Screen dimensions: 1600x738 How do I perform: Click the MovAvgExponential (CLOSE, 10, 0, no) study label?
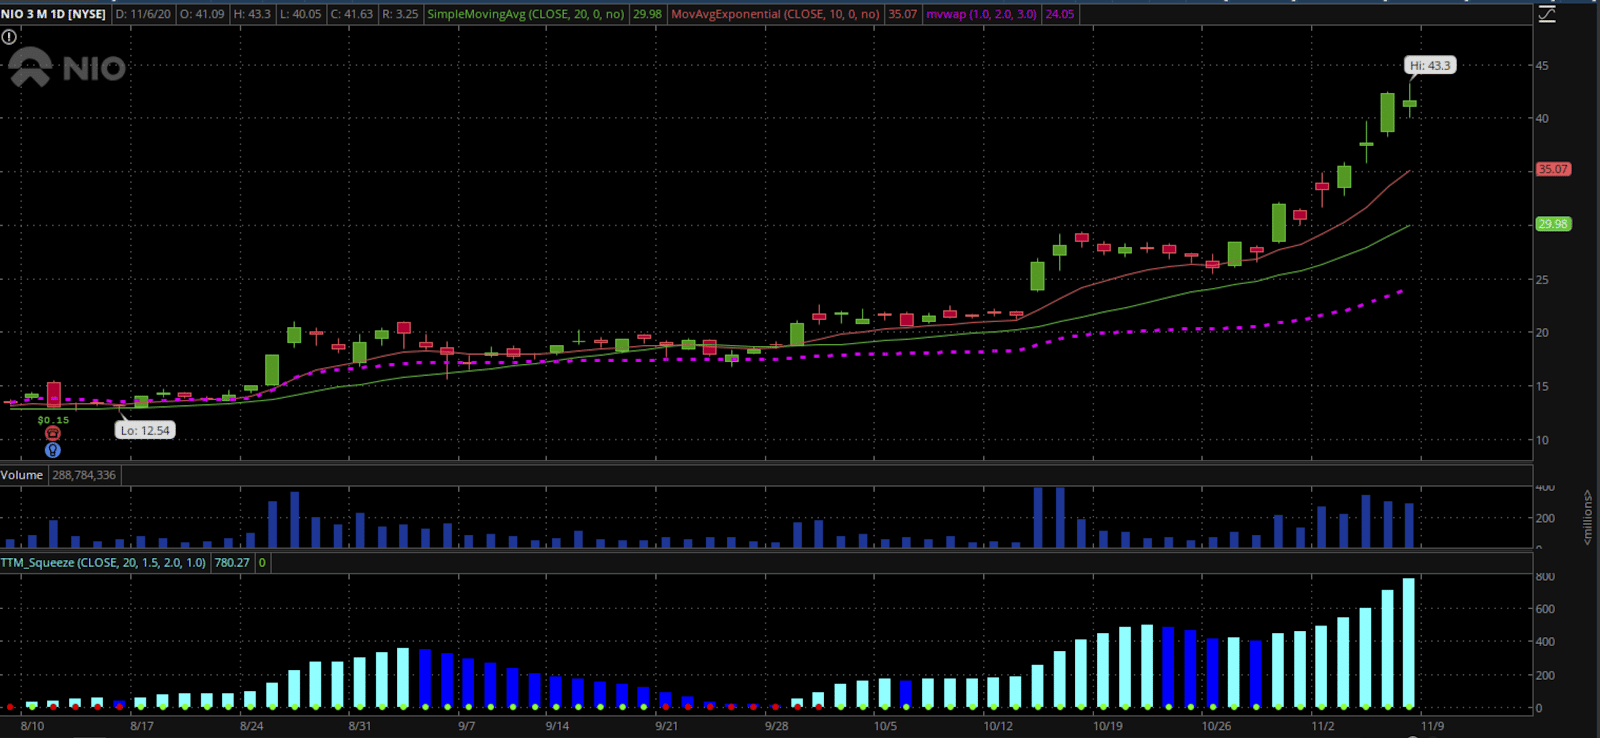pyautogui.click(x=775, y=14)
